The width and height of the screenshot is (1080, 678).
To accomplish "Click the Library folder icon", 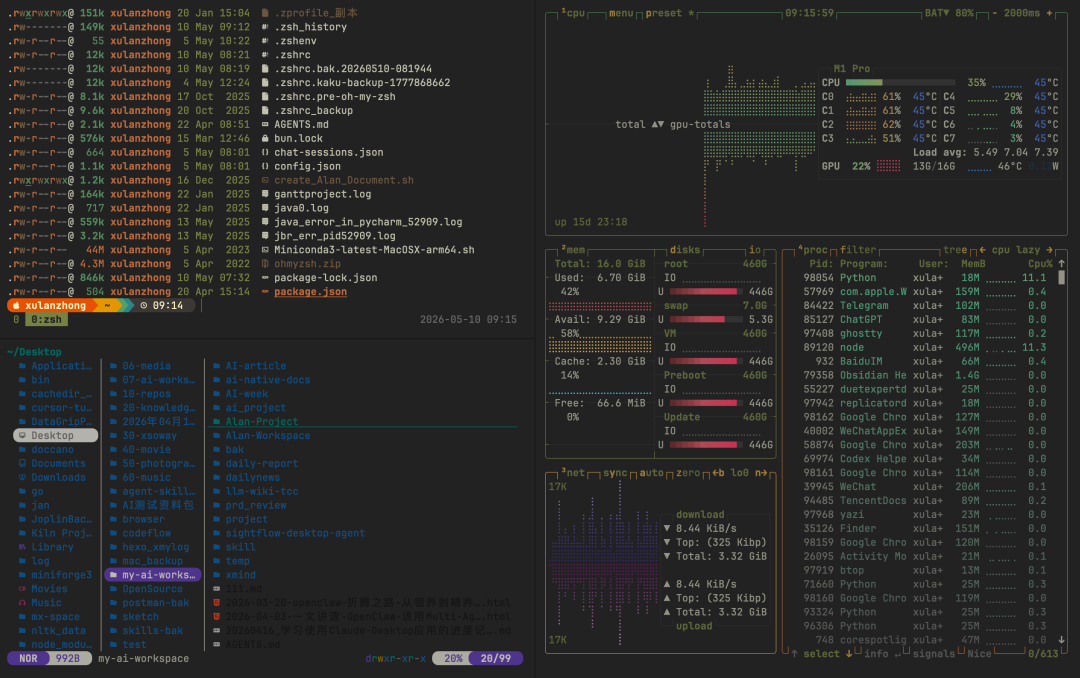I will tap(23, 546).
